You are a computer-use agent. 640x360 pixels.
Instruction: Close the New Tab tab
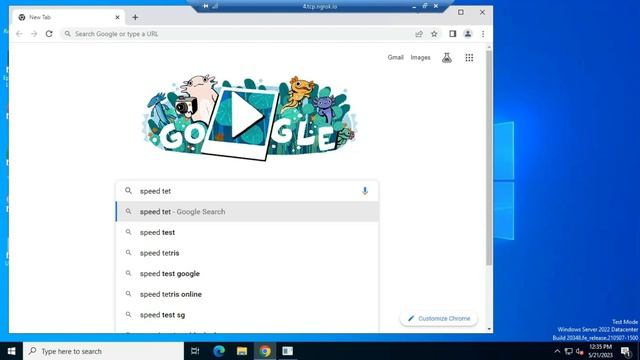tap(118, 17)
